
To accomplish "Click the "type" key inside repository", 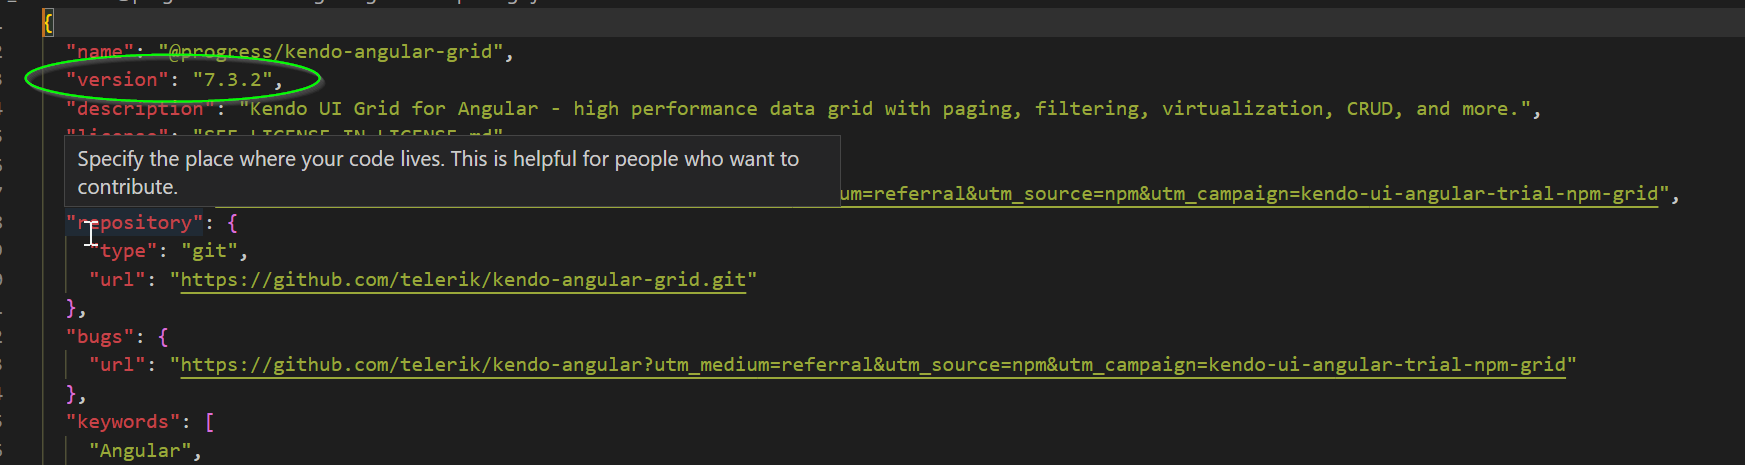I will [123, 251].
